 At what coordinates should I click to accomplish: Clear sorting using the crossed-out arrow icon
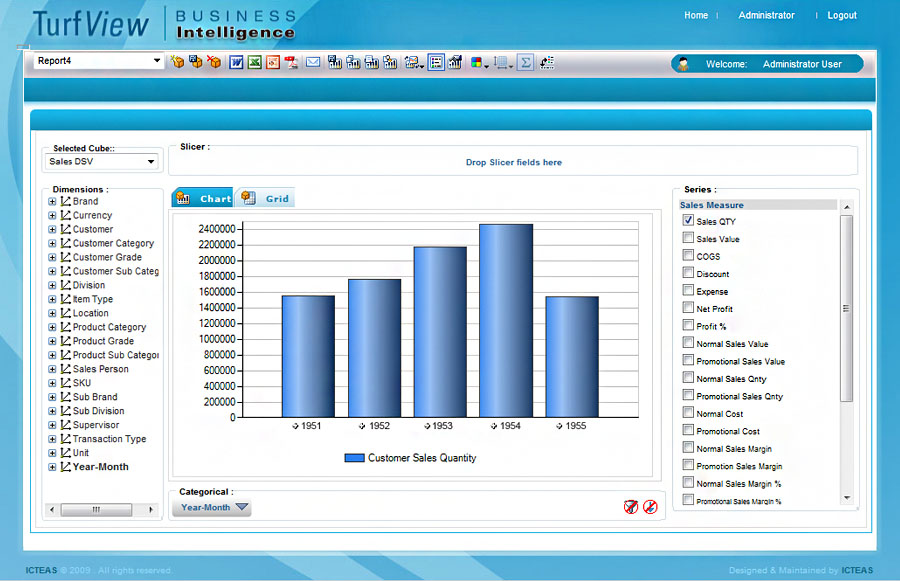tap(650, 507)
